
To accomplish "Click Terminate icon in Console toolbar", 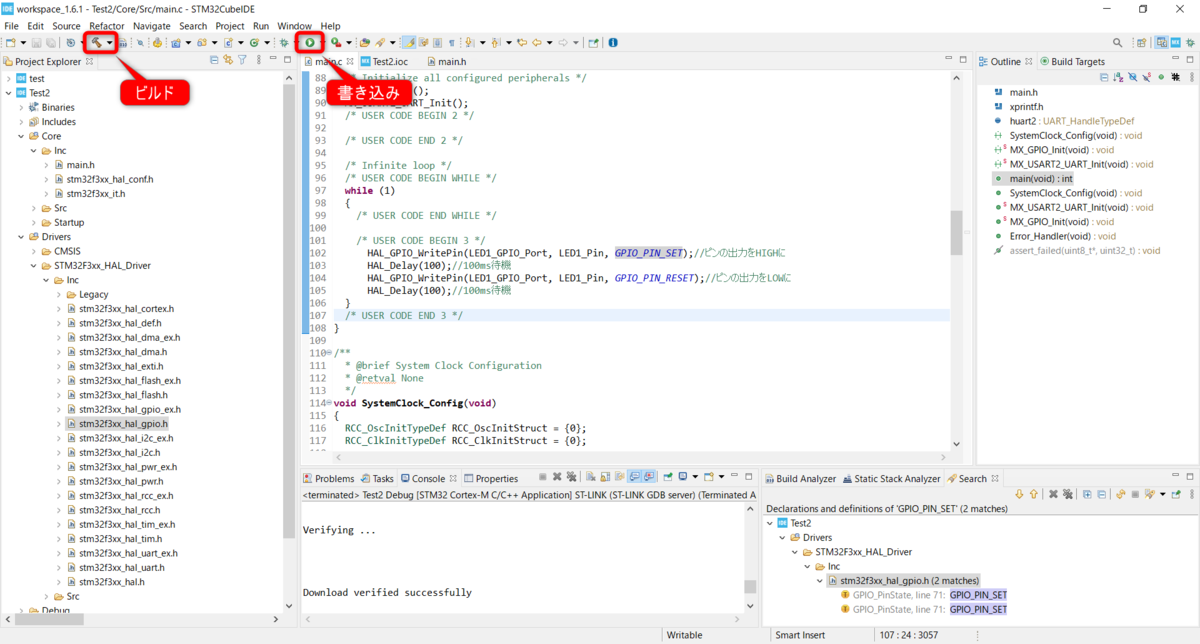I will (543, 478).
